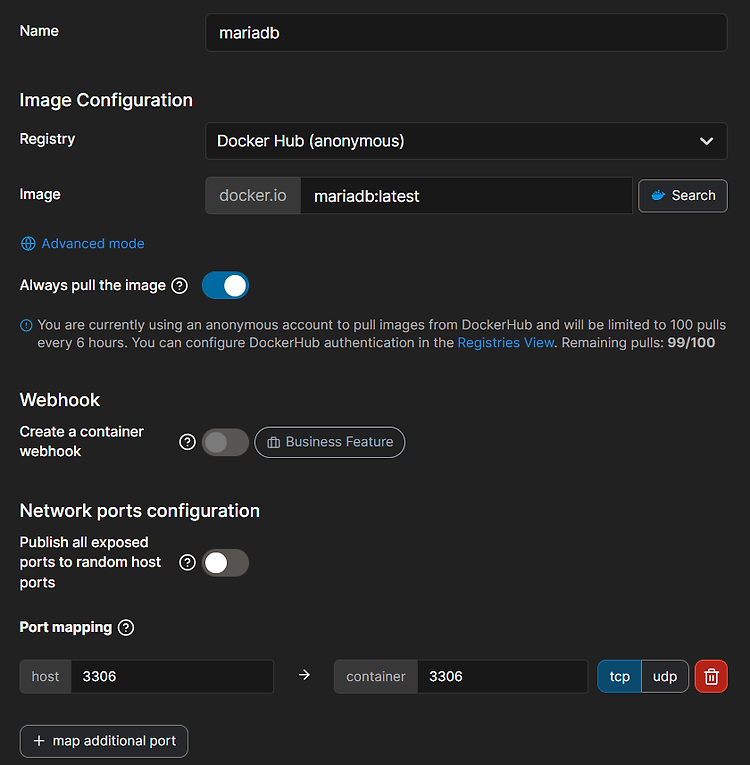Delete the 3306 port mapping with trash icon

coord(711,677)
